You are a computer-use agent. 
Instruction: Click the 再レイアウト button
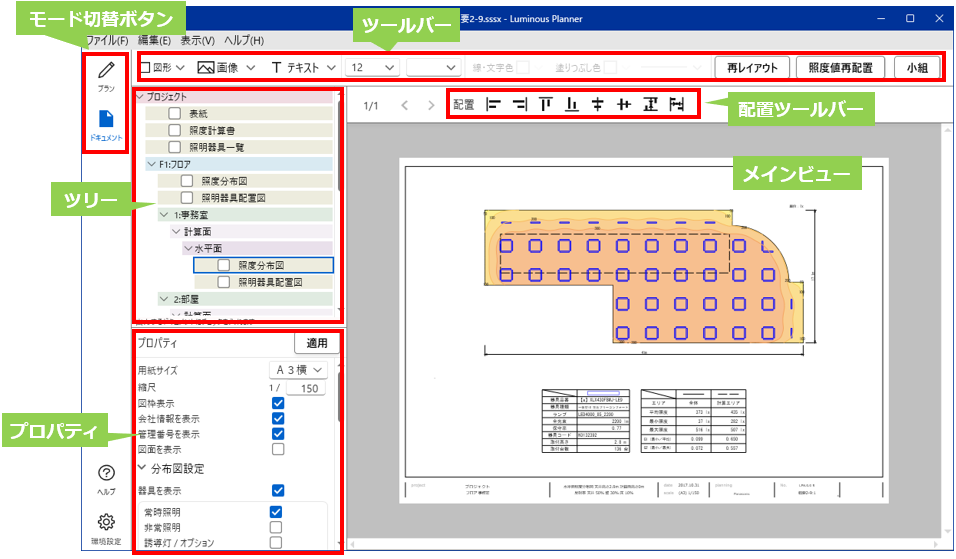750,68
